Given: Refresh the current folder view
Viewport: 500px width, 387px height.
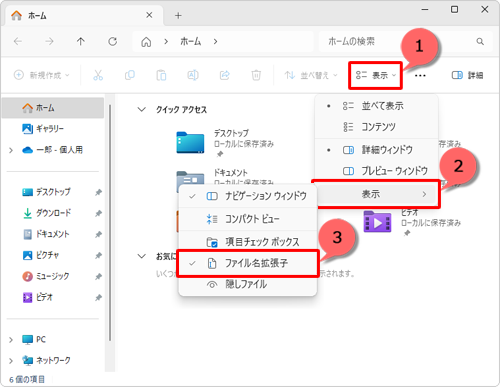Looking at the screenshot, I should click(x=113, y=41).
